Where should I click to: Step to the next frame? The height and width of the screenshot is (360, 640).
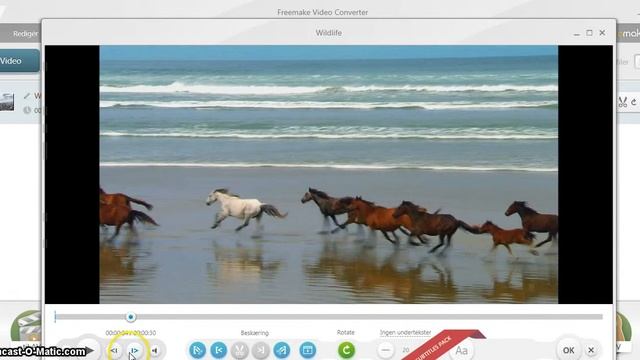134,350
